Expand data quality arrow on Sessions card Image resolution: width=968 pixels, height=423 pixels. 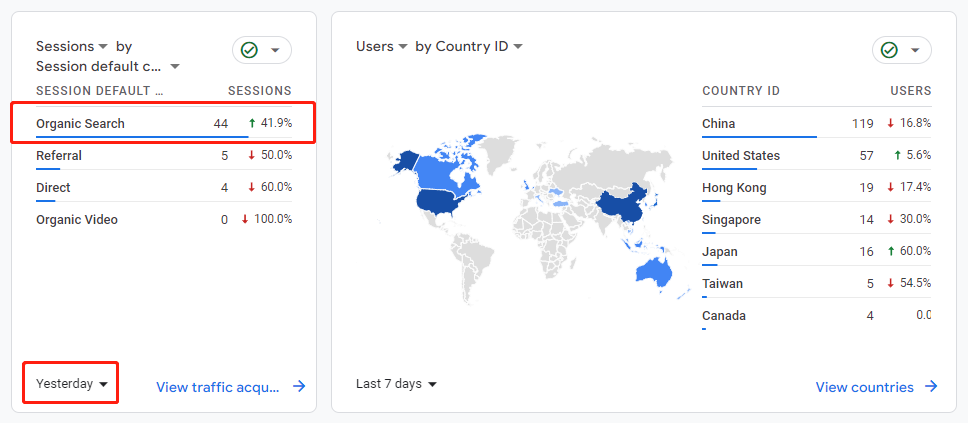[x=275, y=50]
